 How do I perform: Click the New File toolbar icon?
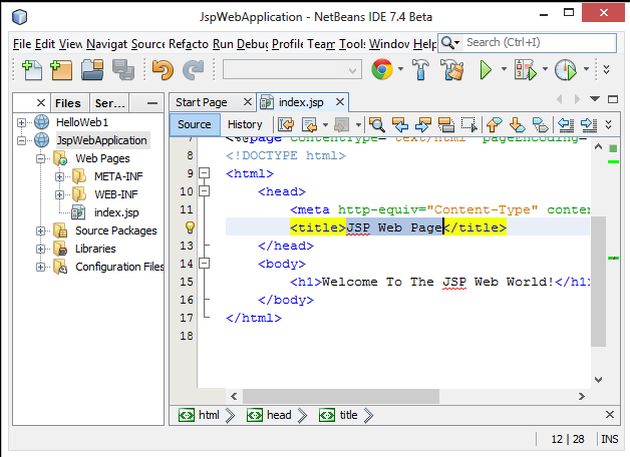coord(32,70)
